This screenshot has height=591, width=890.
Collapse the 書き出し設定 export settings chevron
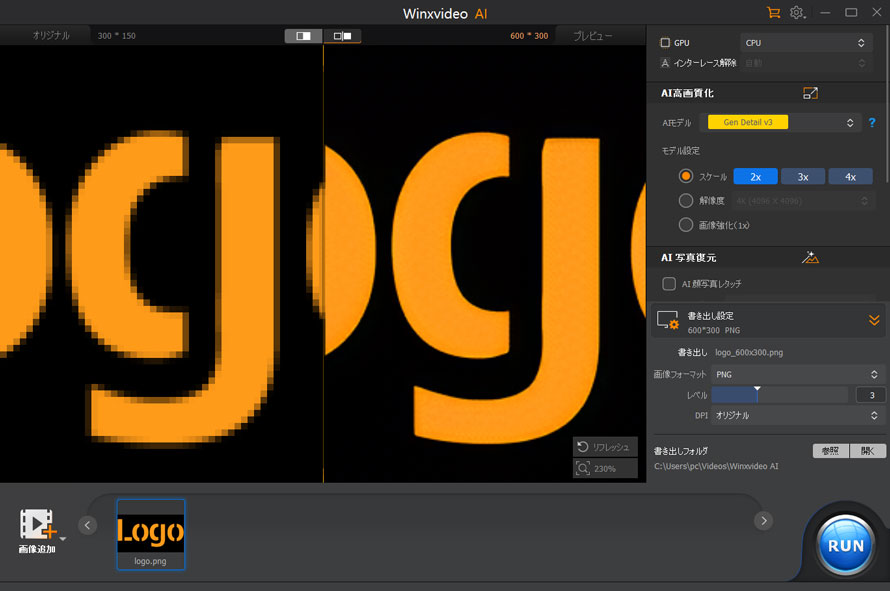[x=874, y=320]
